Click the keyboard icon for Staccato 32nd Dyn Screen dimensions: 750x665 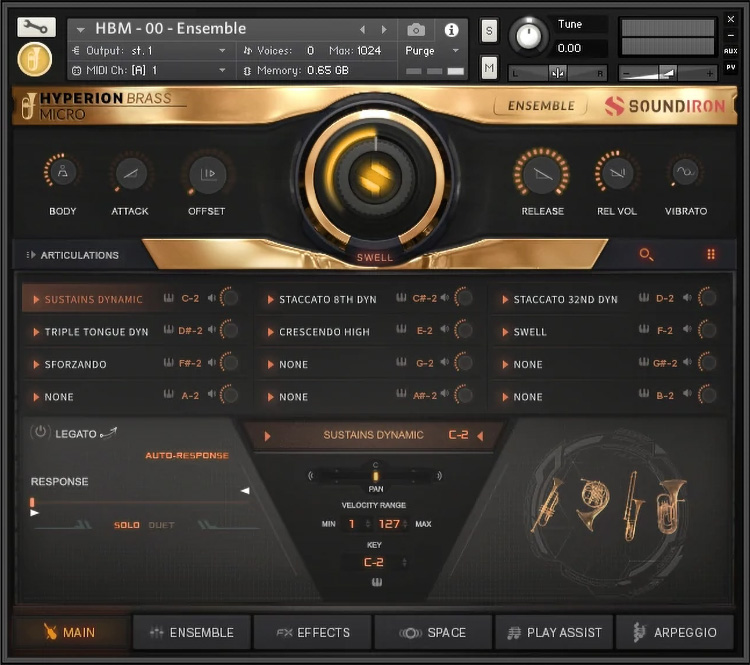[644, 298]
